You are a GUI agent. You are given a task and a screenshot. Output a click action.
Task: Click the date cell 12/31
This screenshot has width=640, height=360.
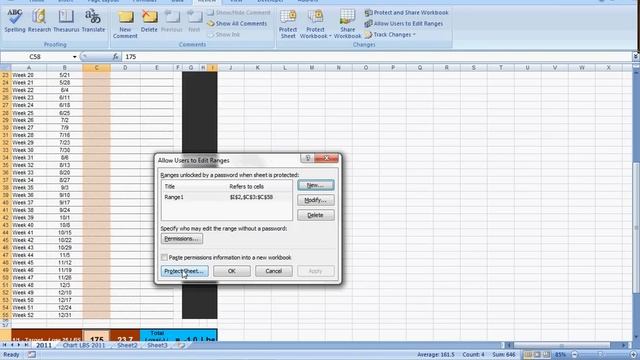coord(64,315)
